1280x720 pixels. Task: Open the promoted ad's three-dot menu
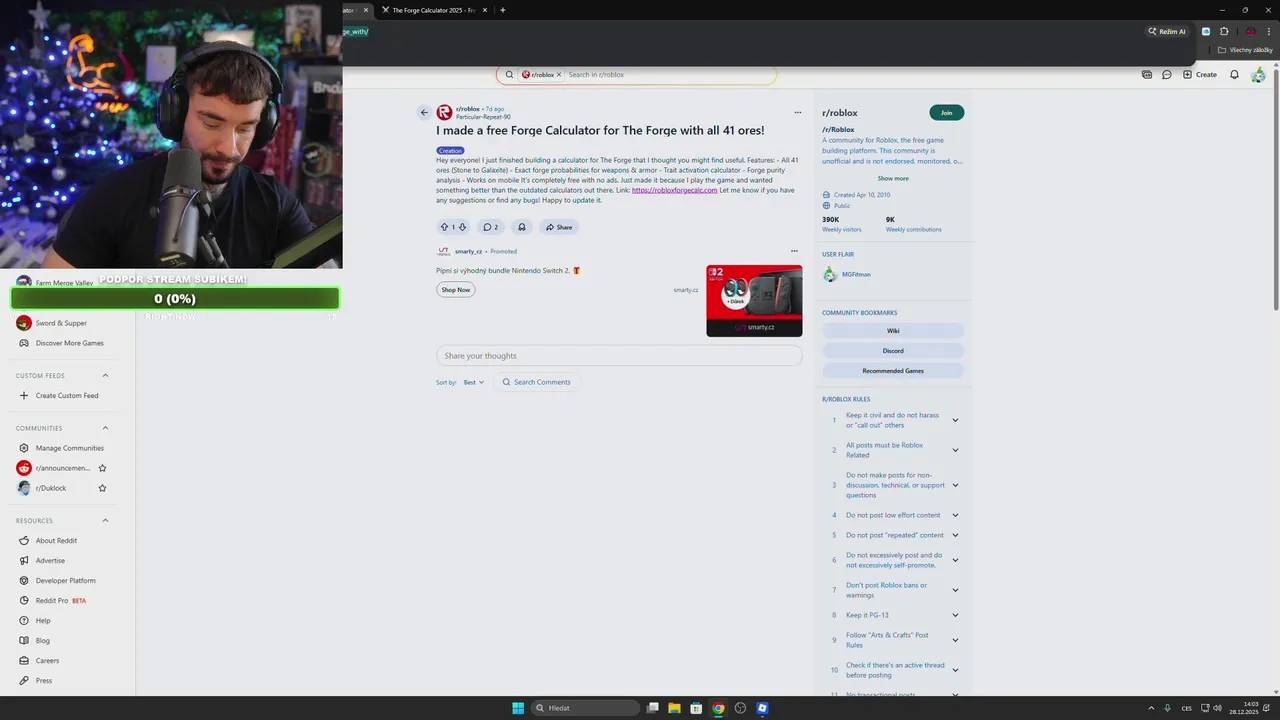tap(794, 251)
